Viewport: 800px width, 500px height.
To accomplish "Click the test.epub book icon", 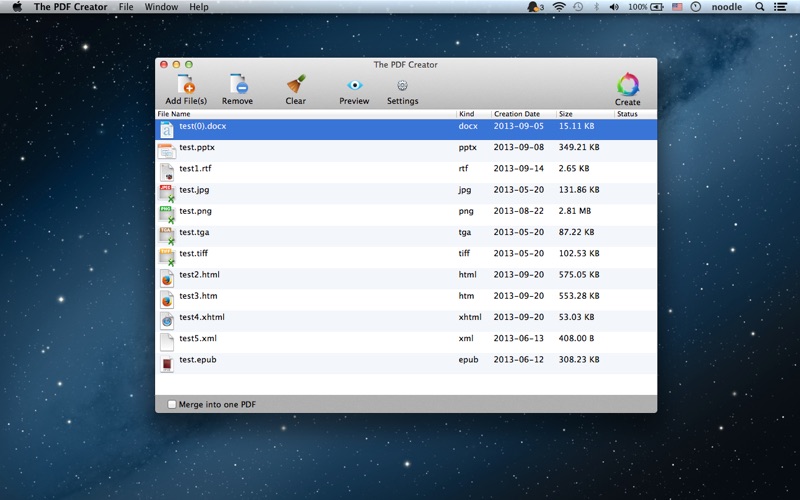I will [x=166, y=364].
